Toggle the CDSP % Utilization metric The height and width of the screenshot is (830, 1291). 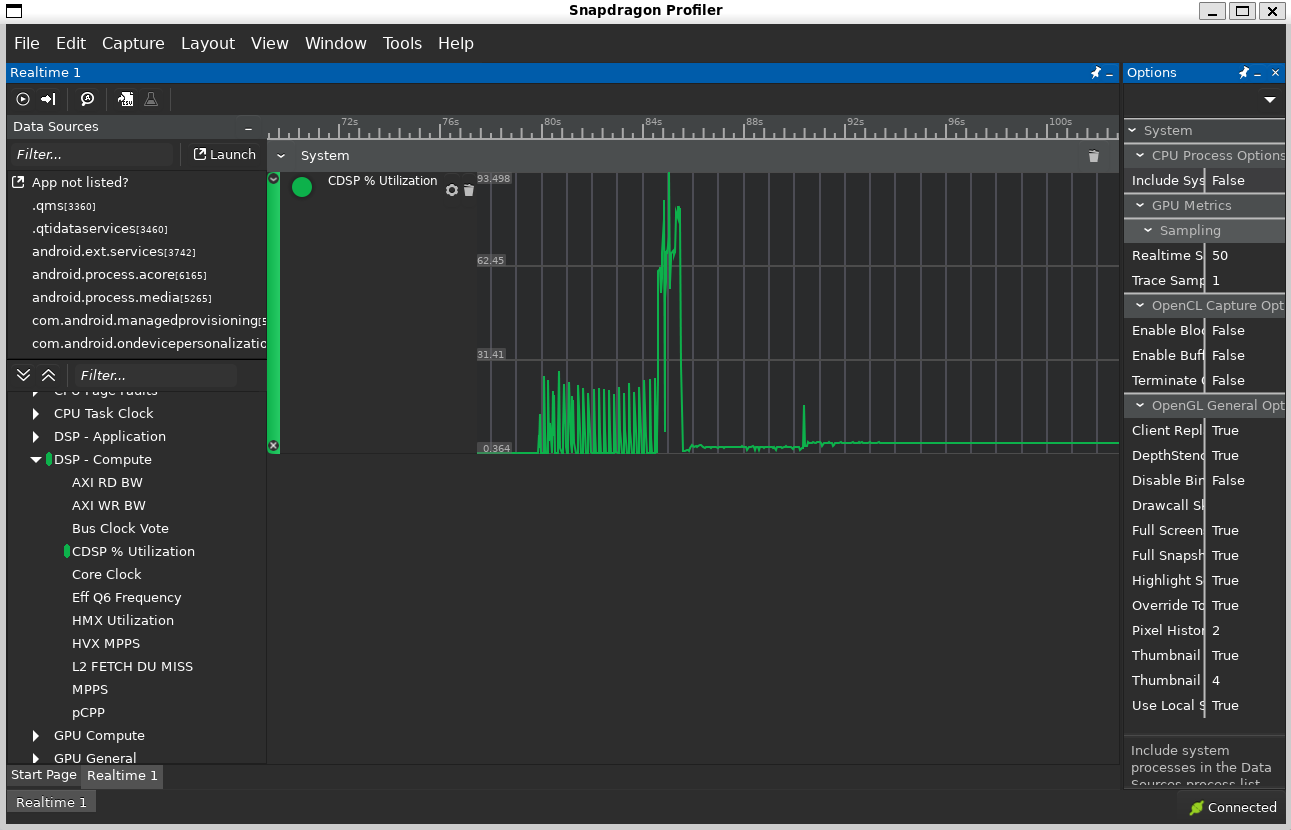pos(133,551)
